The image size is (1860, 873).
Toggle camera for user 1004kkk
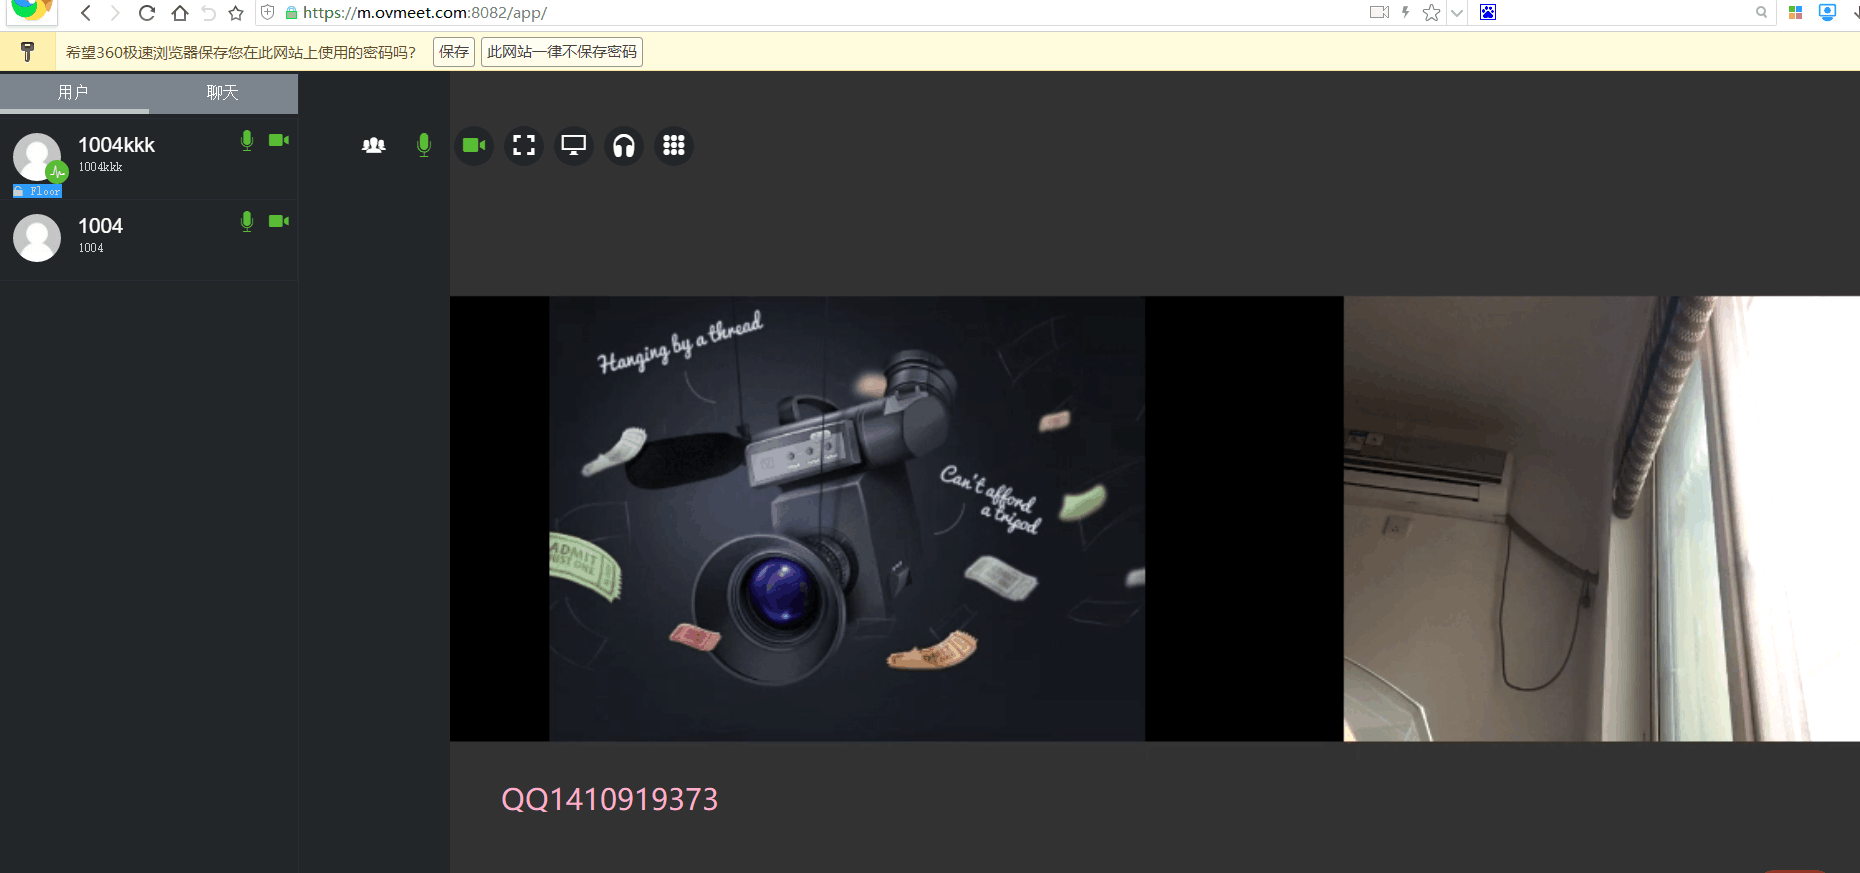(279, 141)
